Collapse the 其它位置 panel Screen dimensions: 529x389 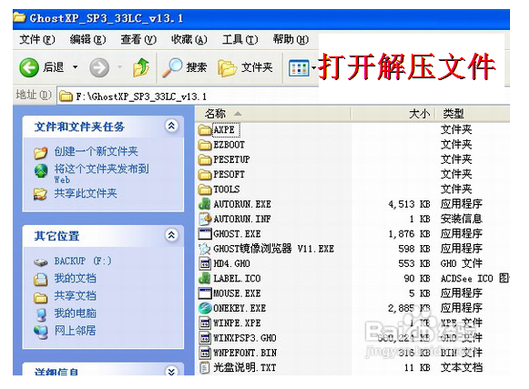(x=171, y=235)
